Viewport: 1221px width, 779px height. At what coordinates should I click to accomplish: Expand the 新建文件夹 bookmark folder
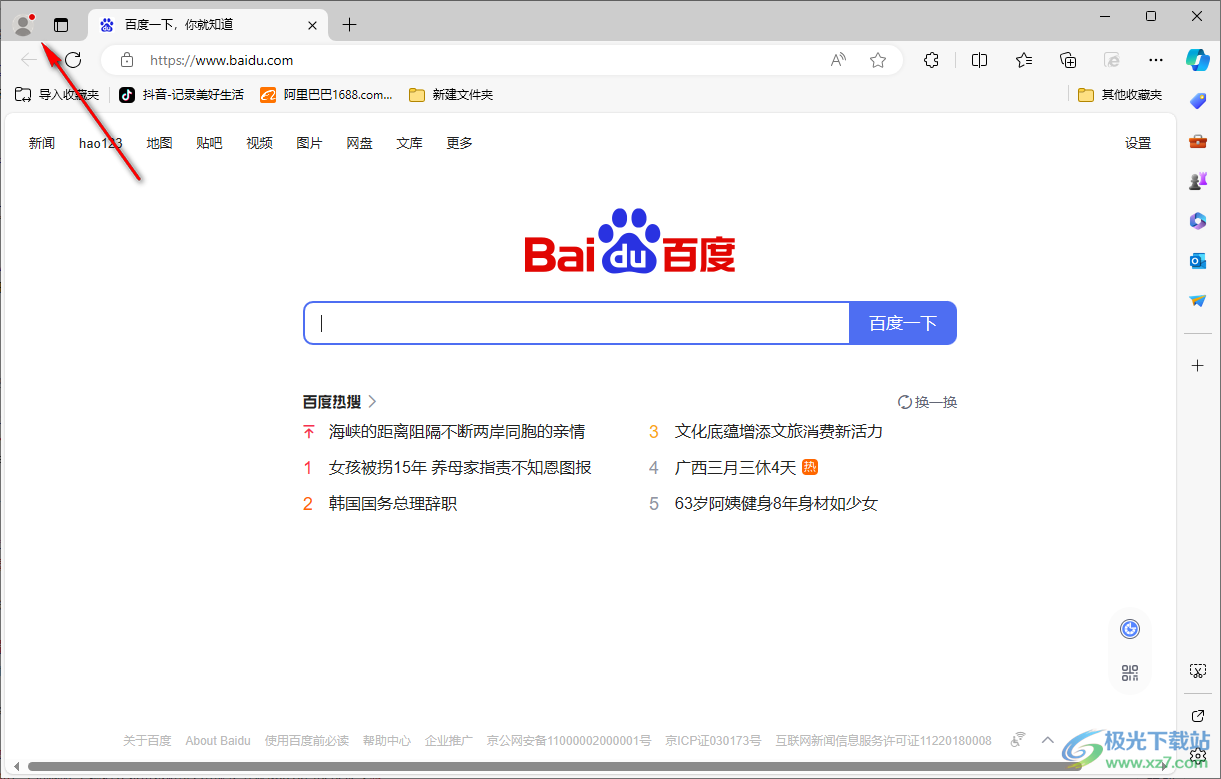point(451,95)
